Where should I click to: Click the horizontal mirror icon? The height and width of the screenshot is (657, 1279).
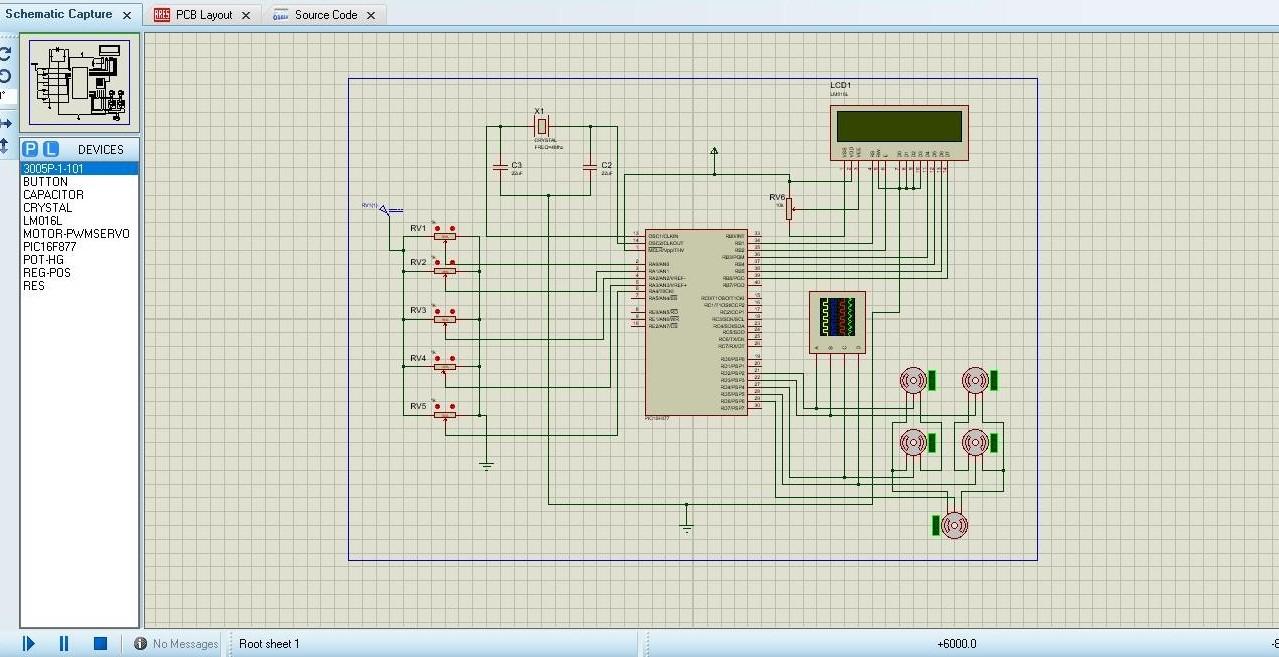[6, 122]
